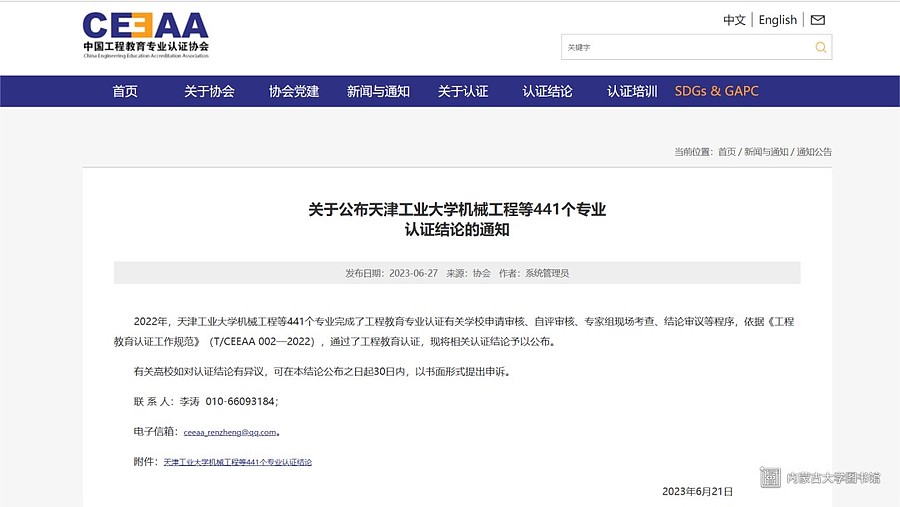Click the 有关高校如对认证结论有异议 paragraph
The width and height of the screenshot is (900, 507).
pyautogui.click(x=322, y=371)
